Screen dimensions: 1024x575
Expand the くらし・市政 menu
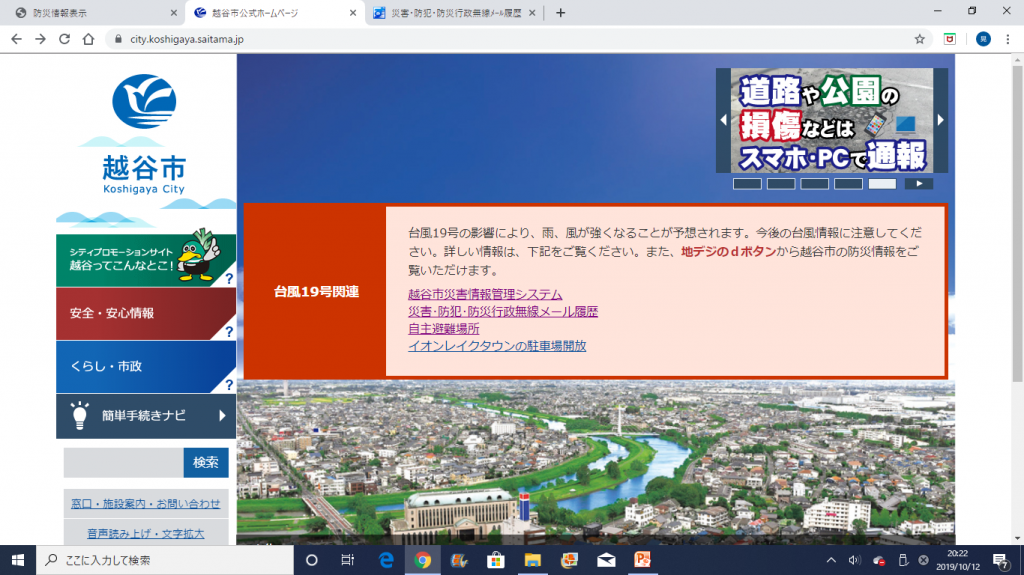click(x=146, y=367)
